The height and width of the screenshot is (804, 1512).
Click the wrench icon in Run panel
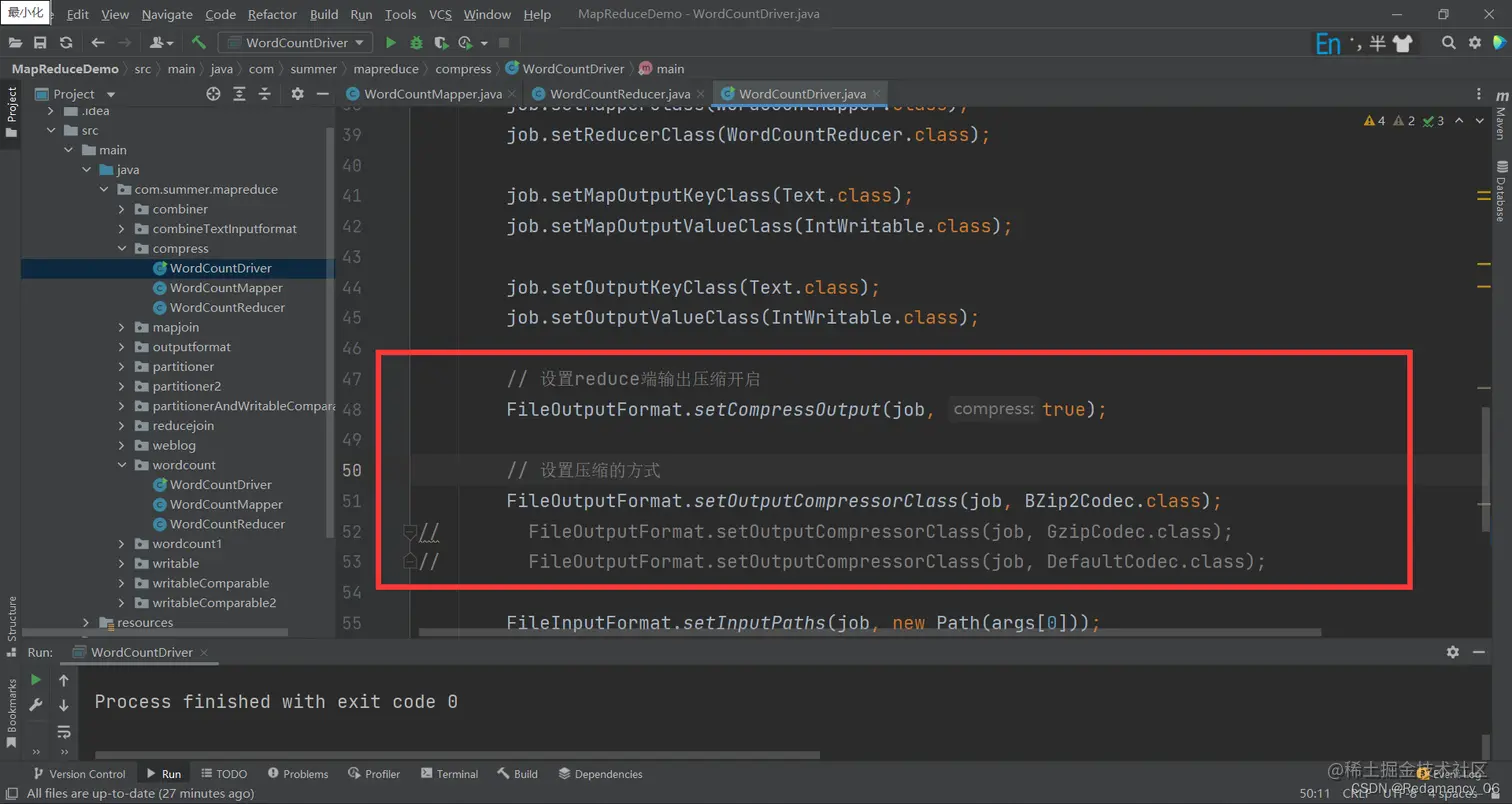coord(36,705)
